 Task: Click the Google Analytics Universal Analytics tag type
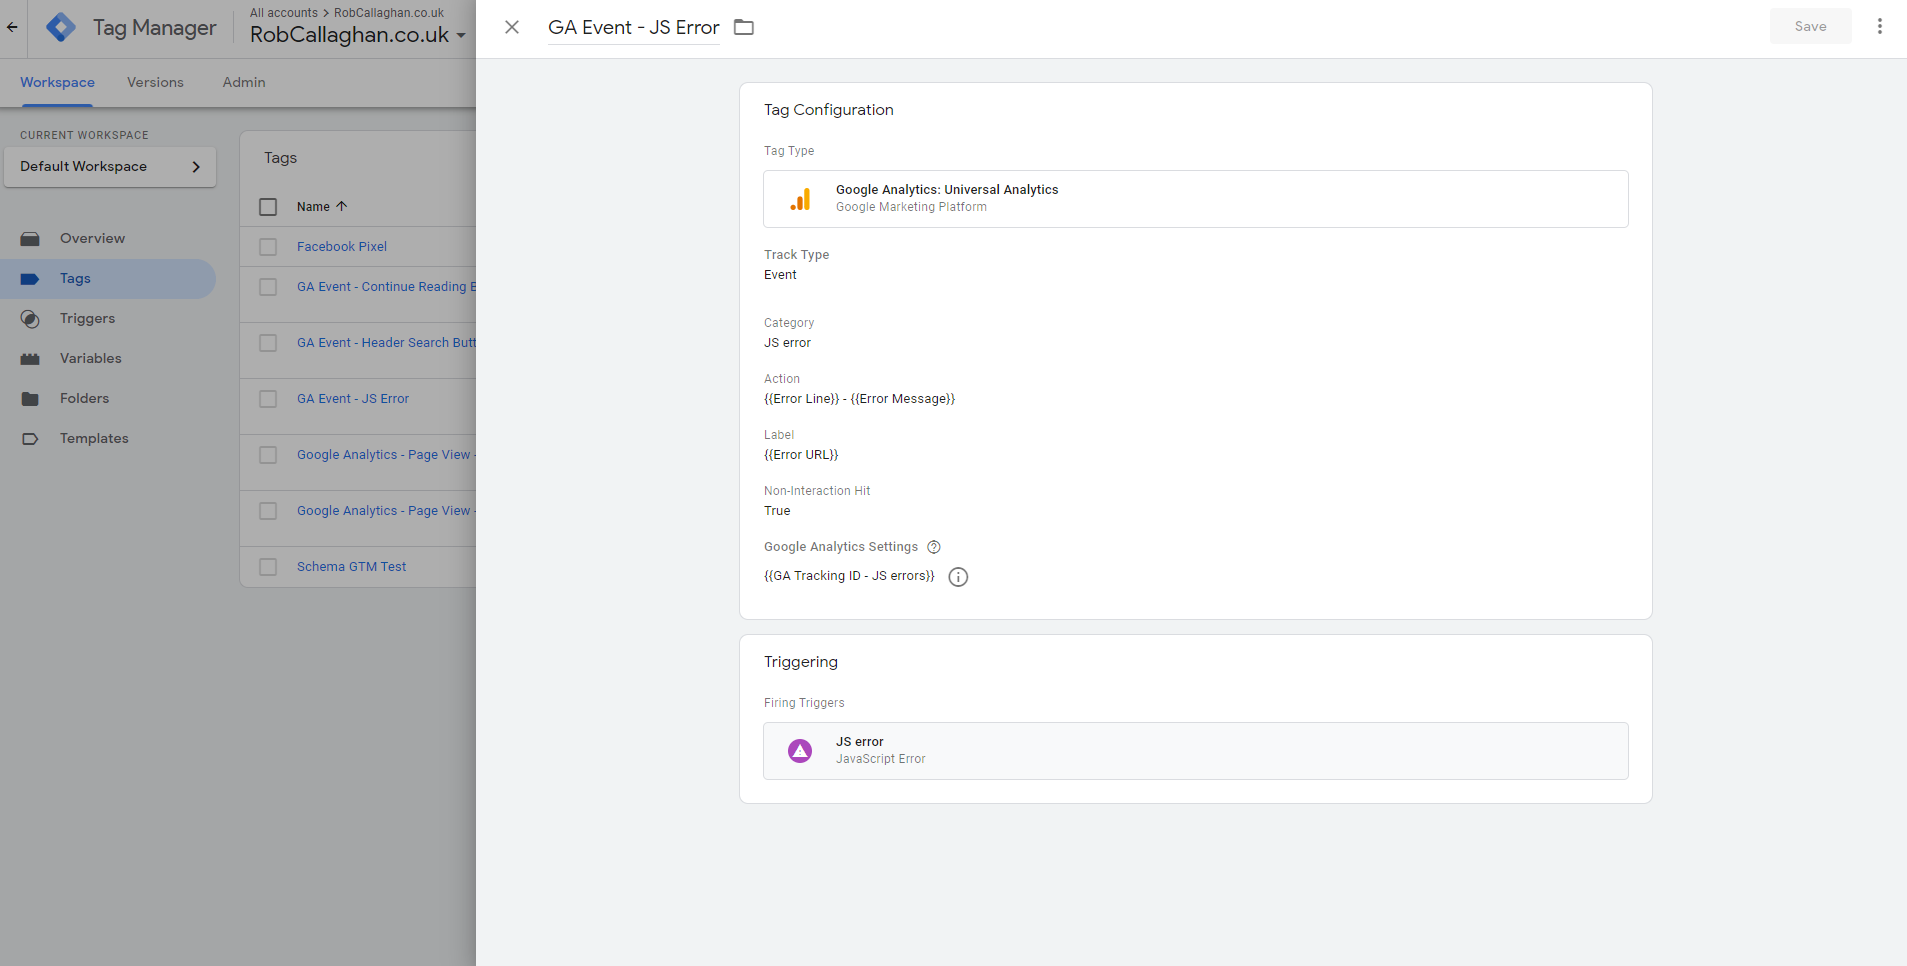1196,198
